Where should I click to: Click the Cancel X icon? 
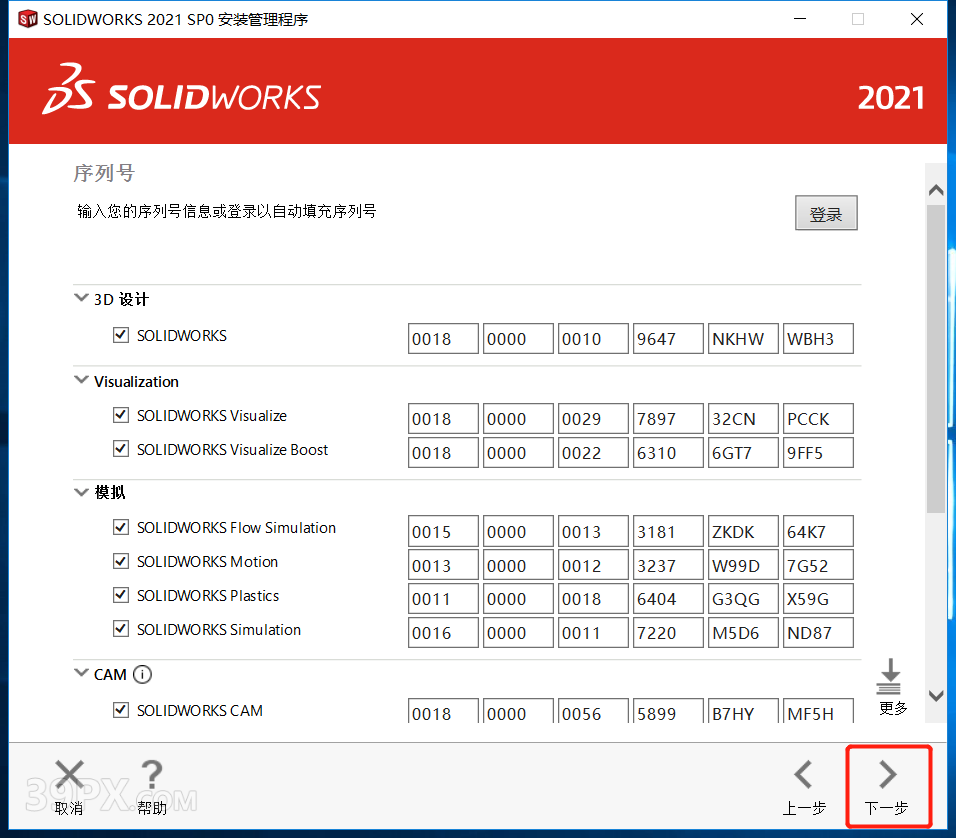69,775
